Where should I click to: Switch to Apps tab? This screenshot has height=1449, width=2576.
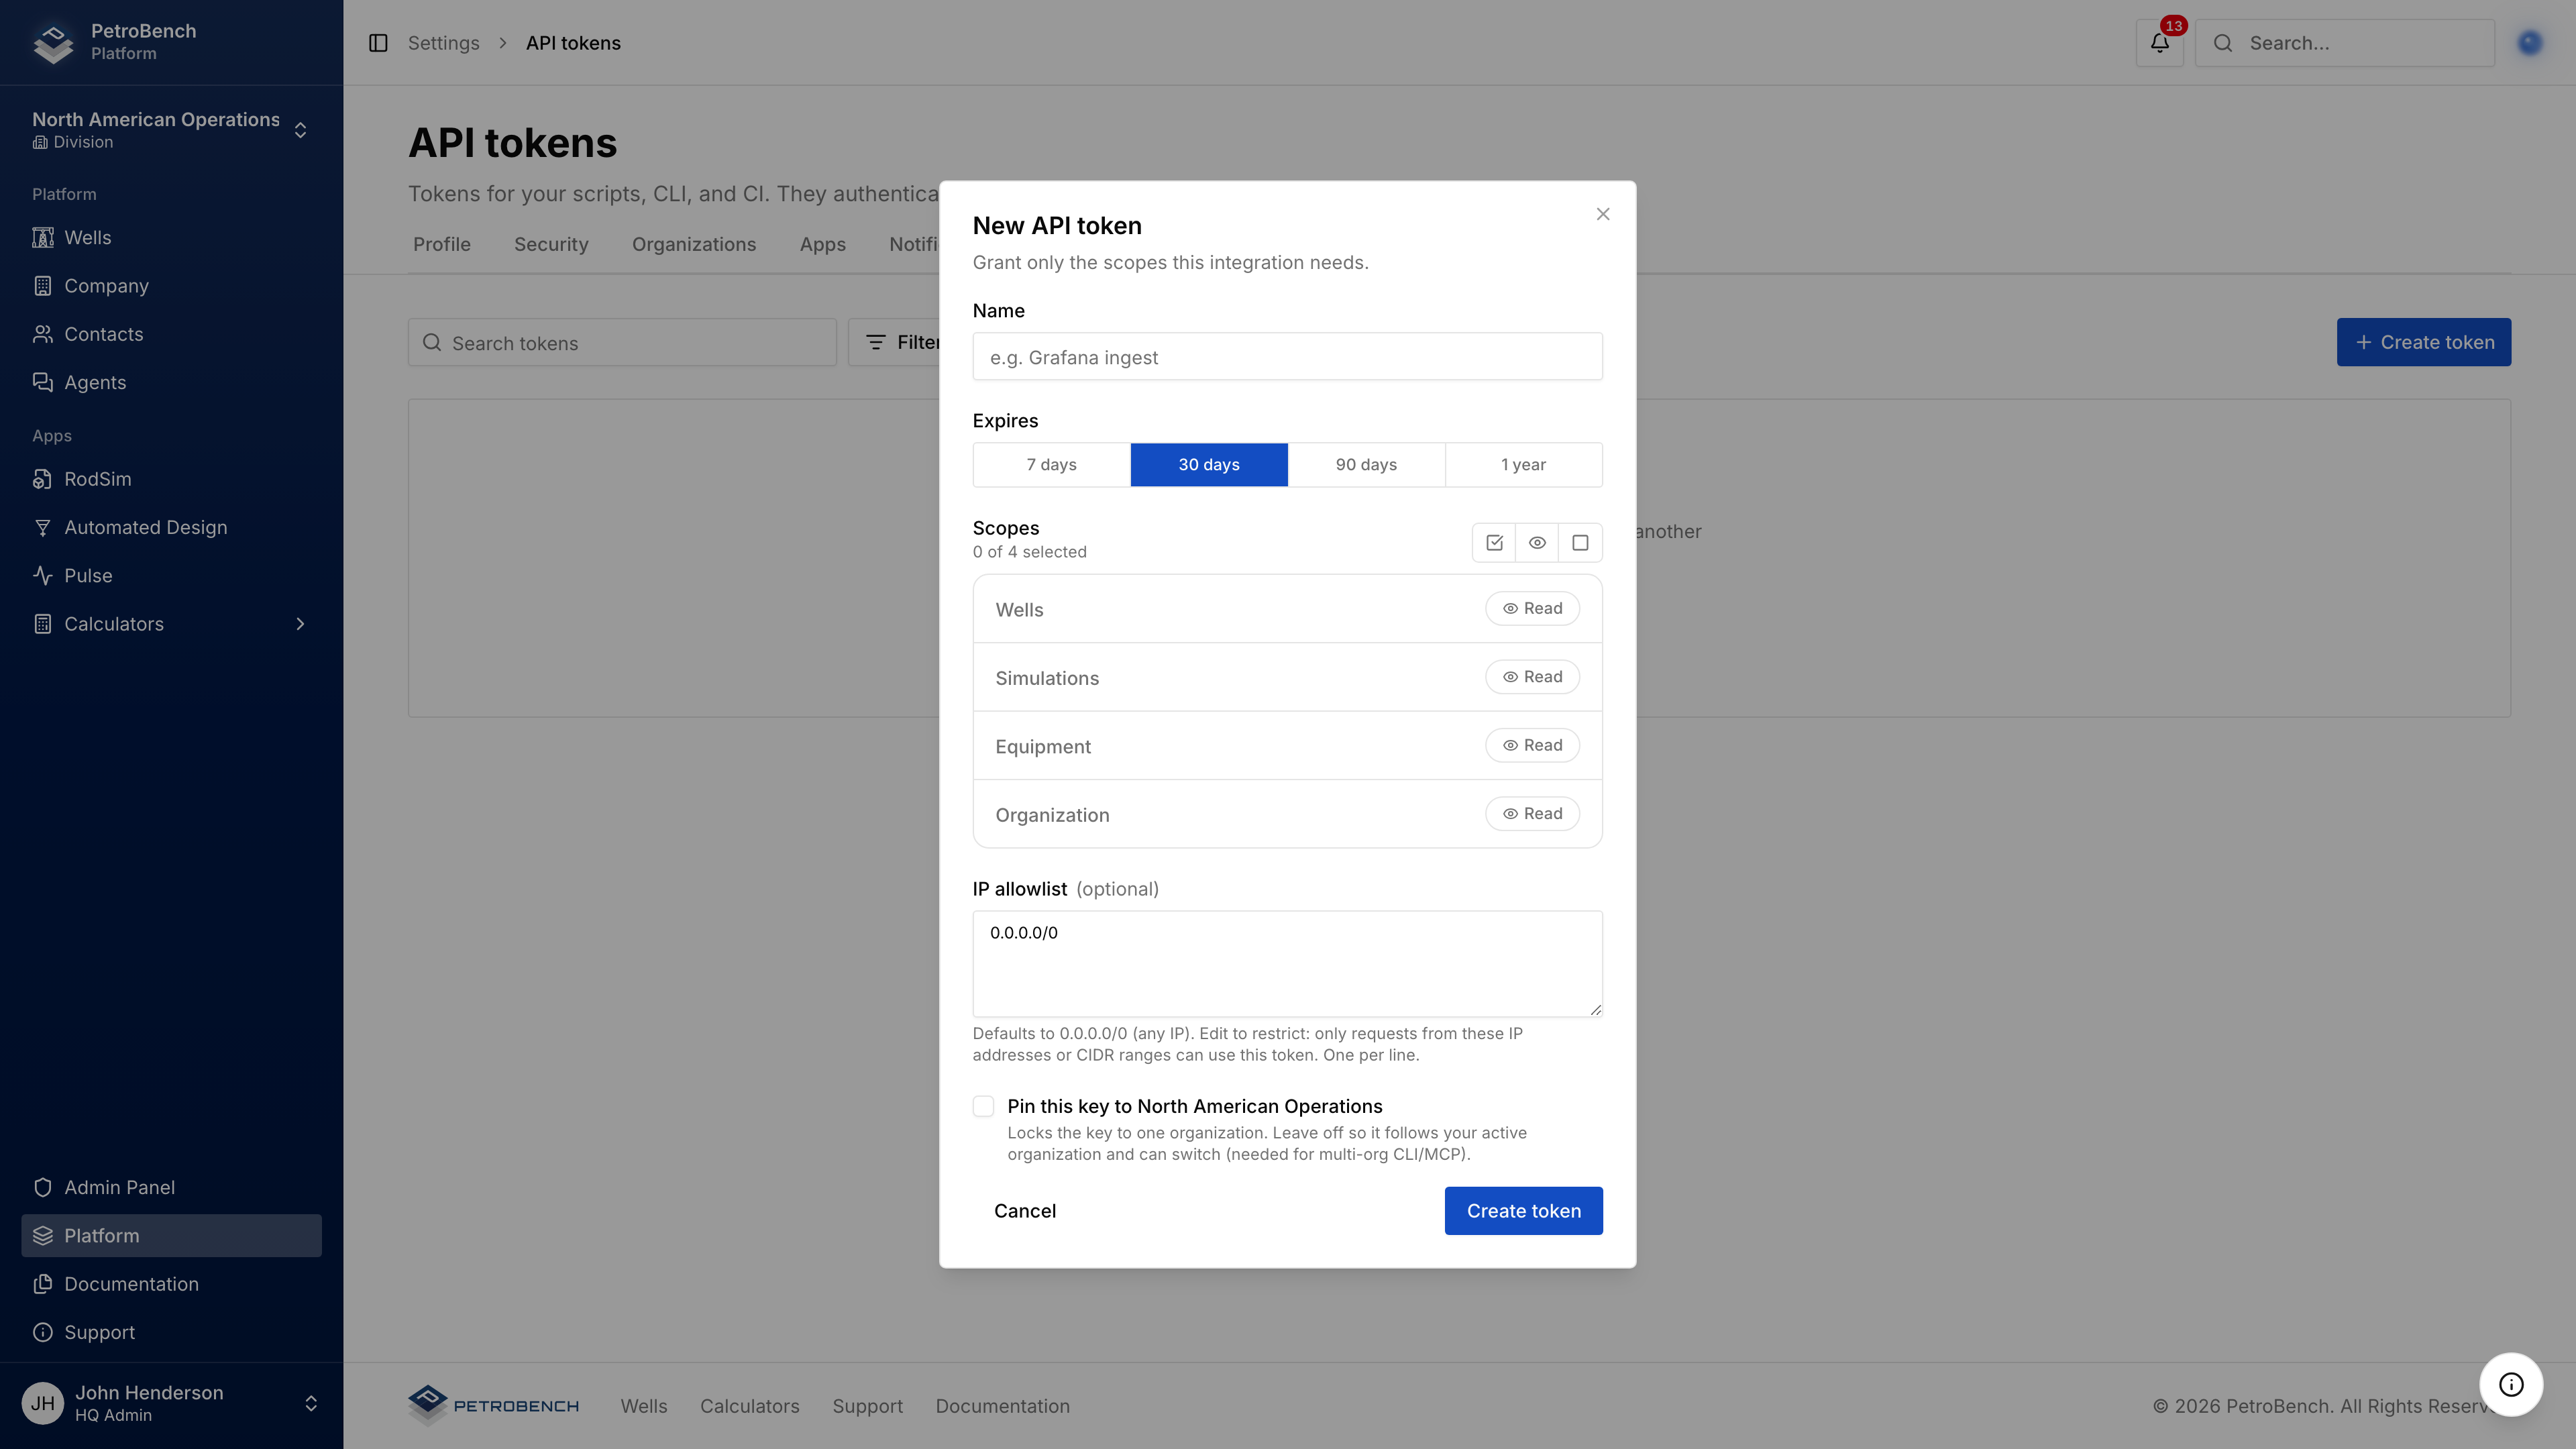[822, 244]
